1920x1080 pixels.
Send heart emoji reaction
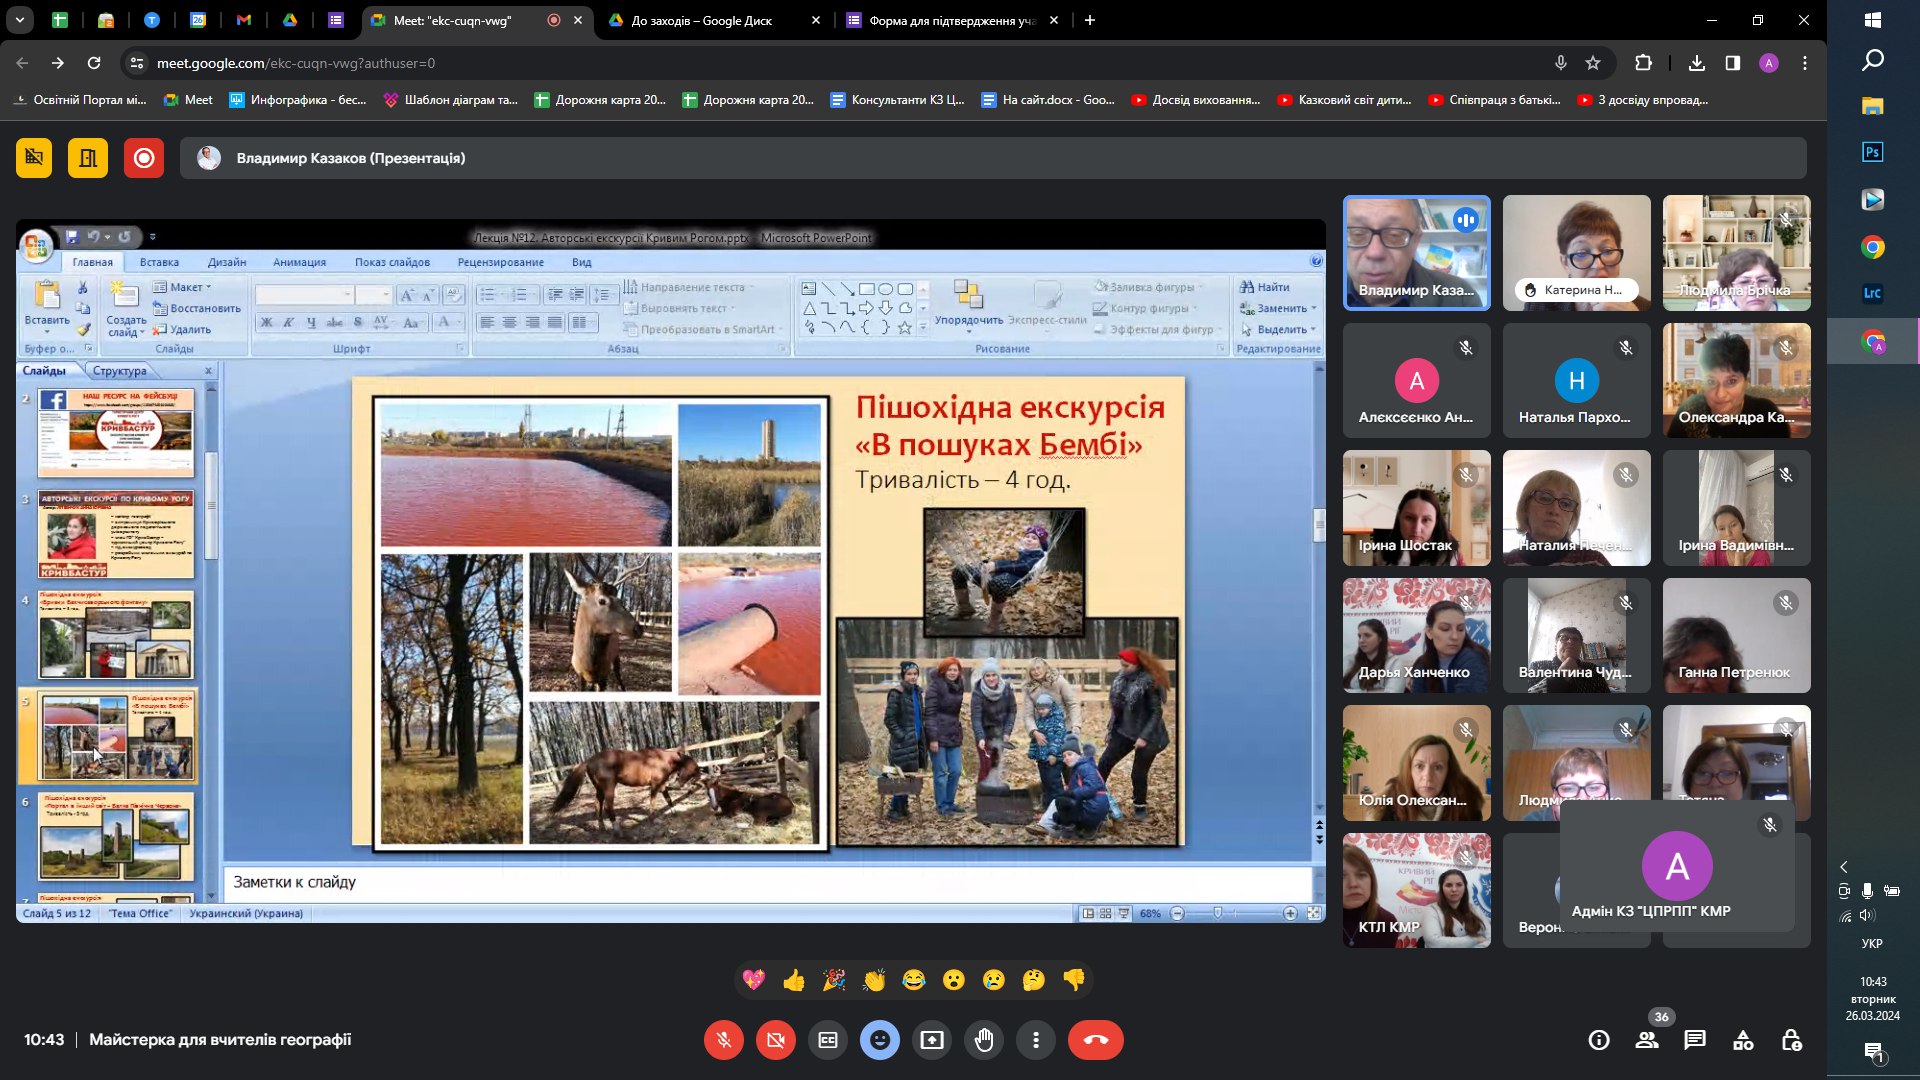[x=754, y=980]
